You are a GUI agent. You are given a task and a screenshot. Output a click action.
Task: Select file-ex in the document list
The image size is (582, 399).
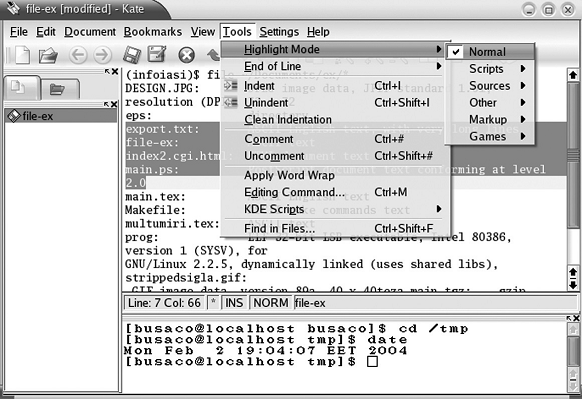click(x=61, y=116)
